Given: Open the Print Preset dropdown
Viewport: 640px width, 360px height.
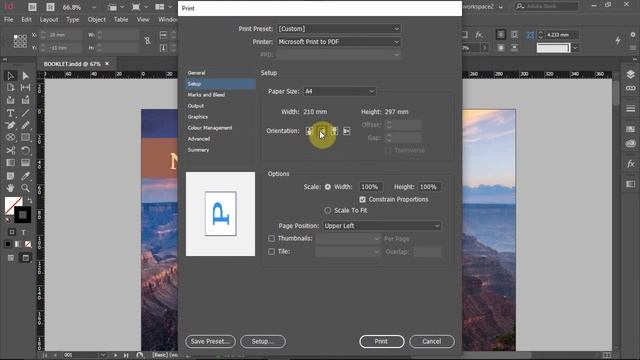Looking at the screenshot, I should [x=339, y=29].
